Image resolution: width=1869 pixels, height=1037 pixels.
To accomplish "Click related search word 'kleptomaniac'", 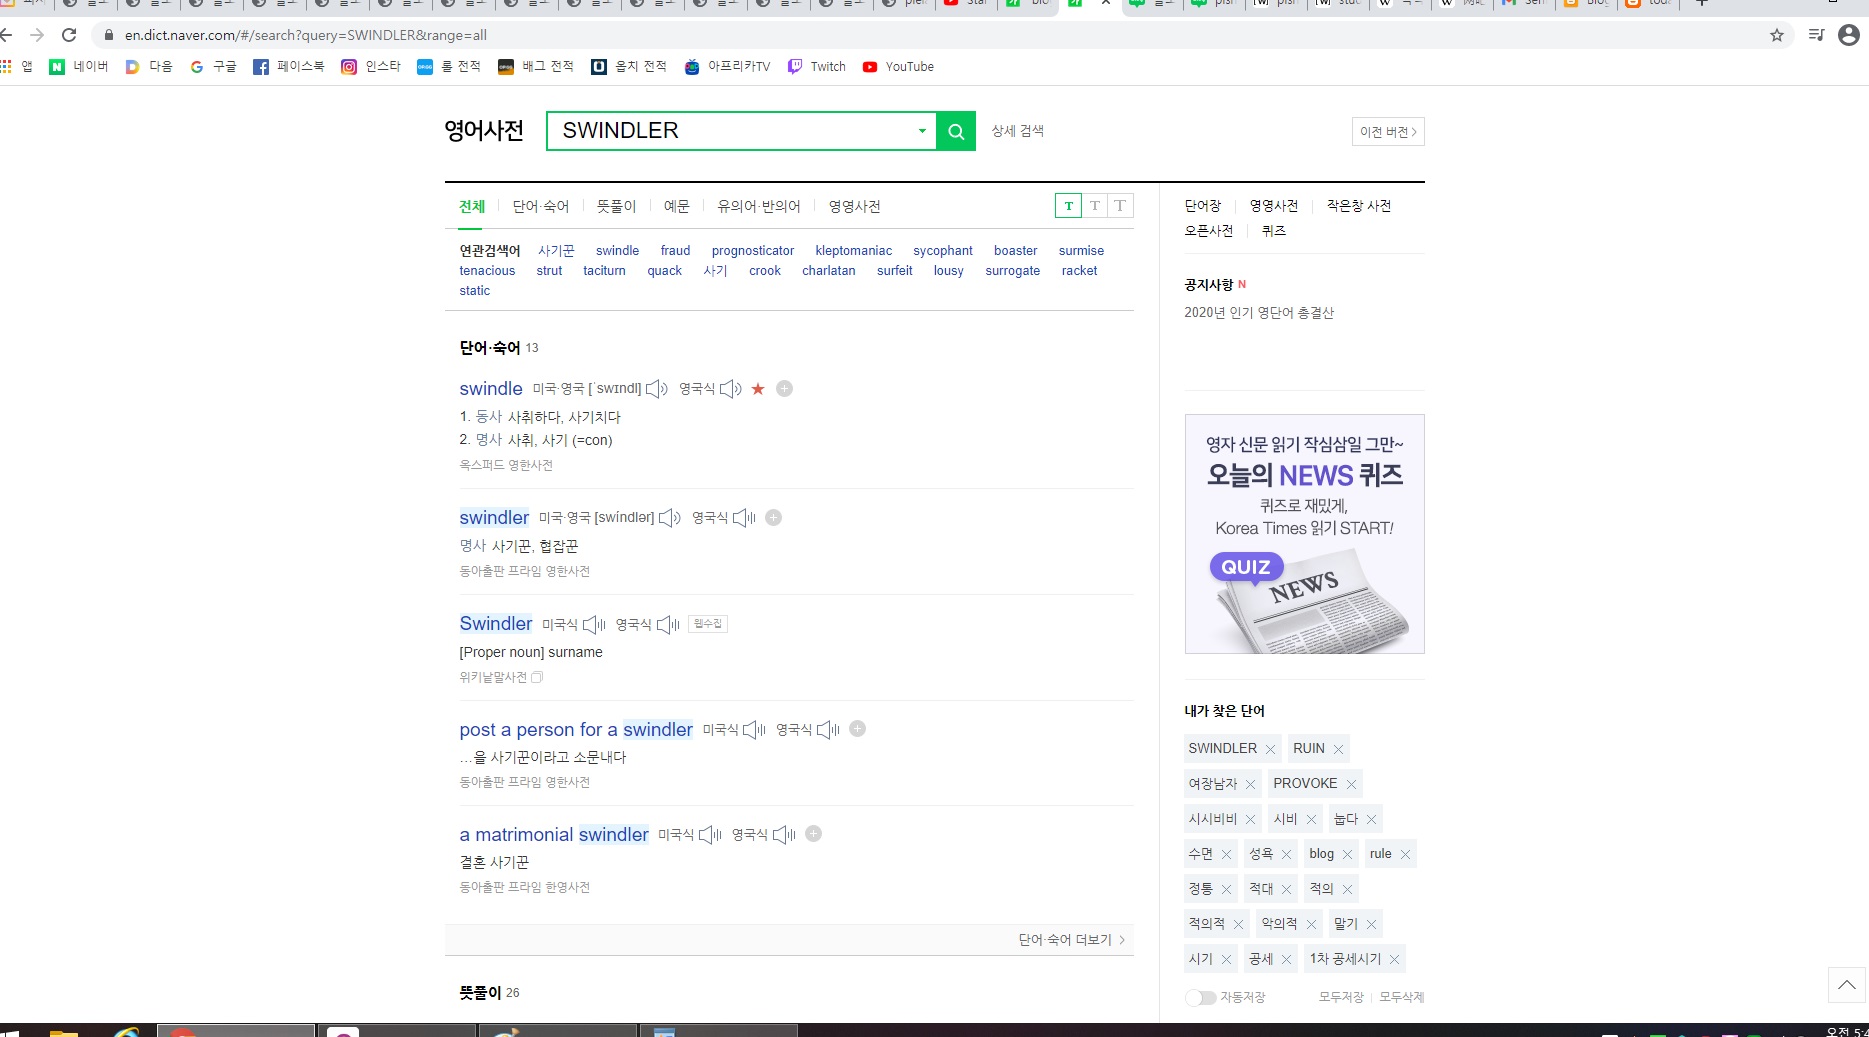I will [x=854, y=251].
